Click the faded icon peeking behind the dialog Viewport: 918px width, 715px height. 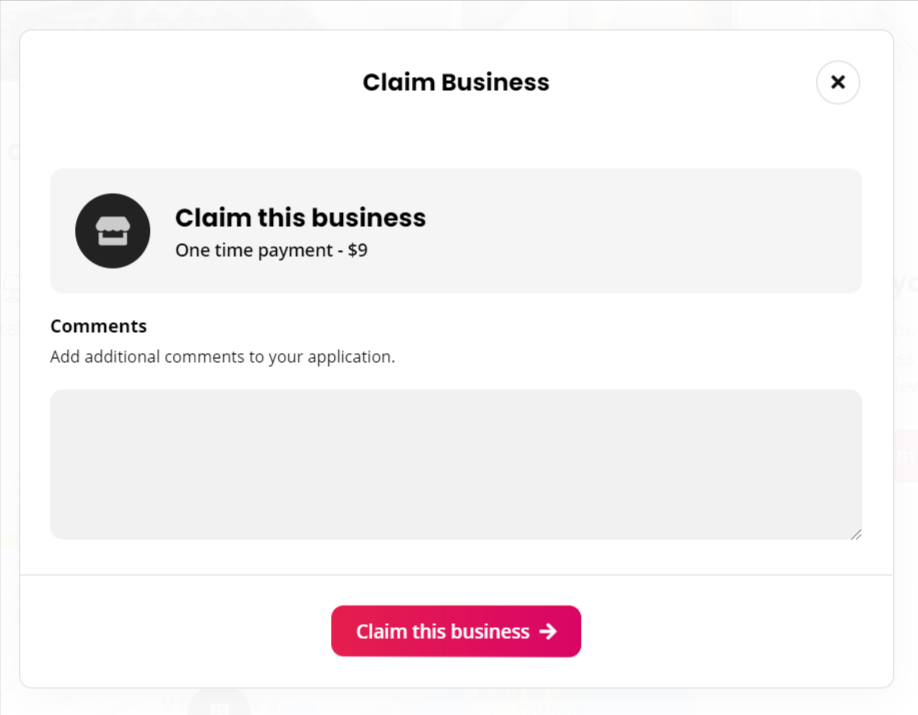11,288
